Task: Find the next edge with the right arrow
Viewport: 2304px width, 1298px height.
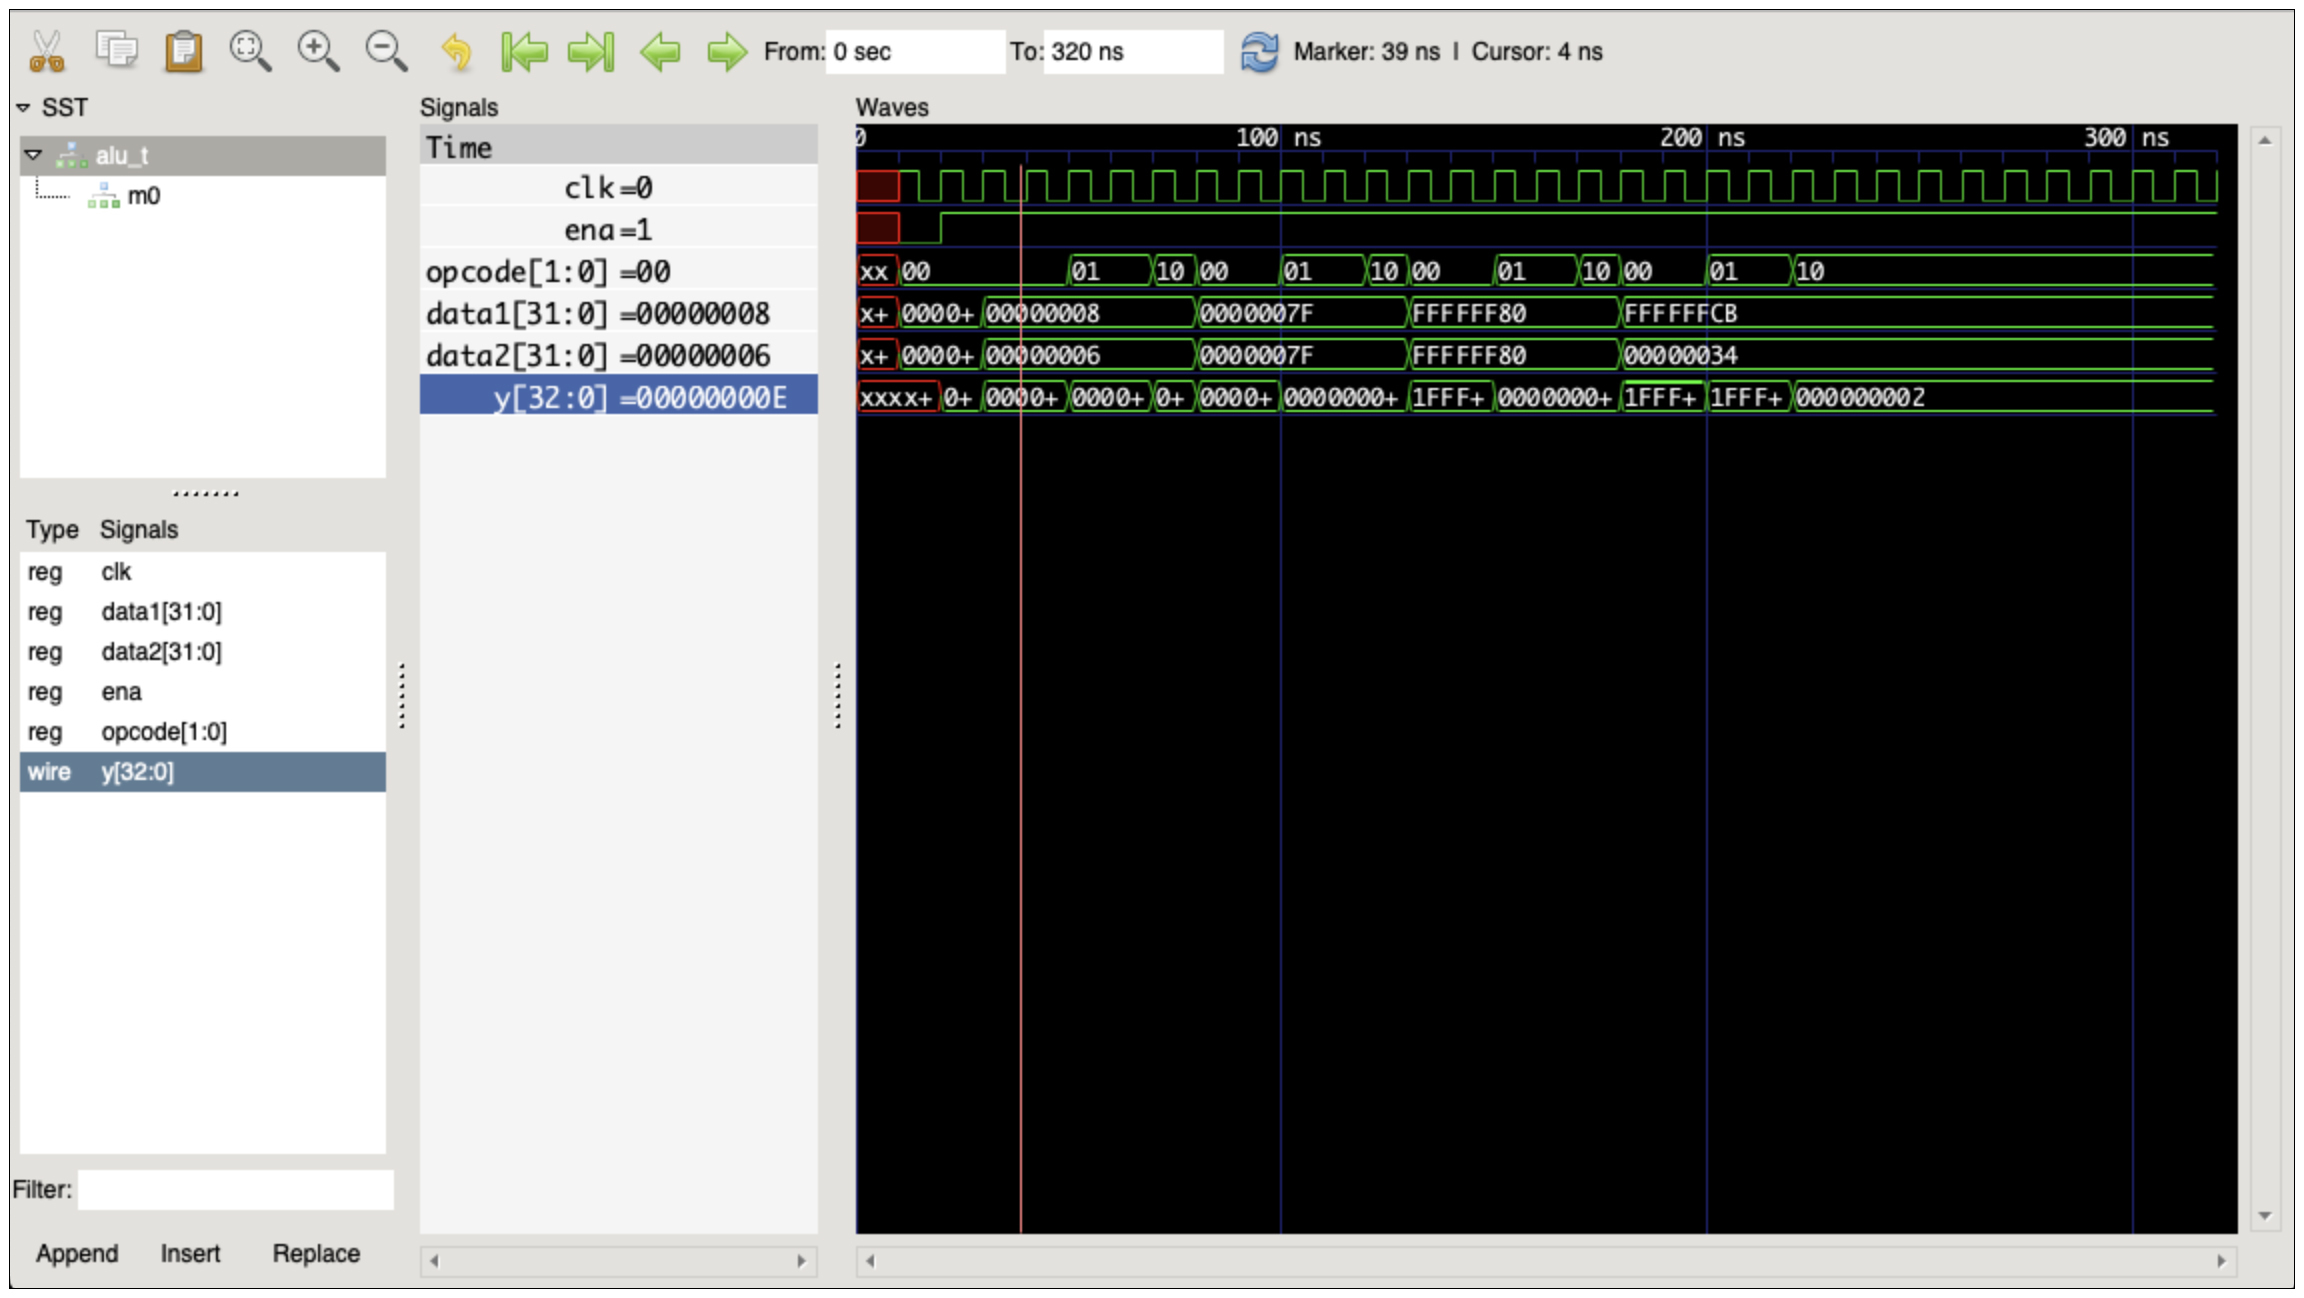Action: pyautogui.click(x=727, y=51)
